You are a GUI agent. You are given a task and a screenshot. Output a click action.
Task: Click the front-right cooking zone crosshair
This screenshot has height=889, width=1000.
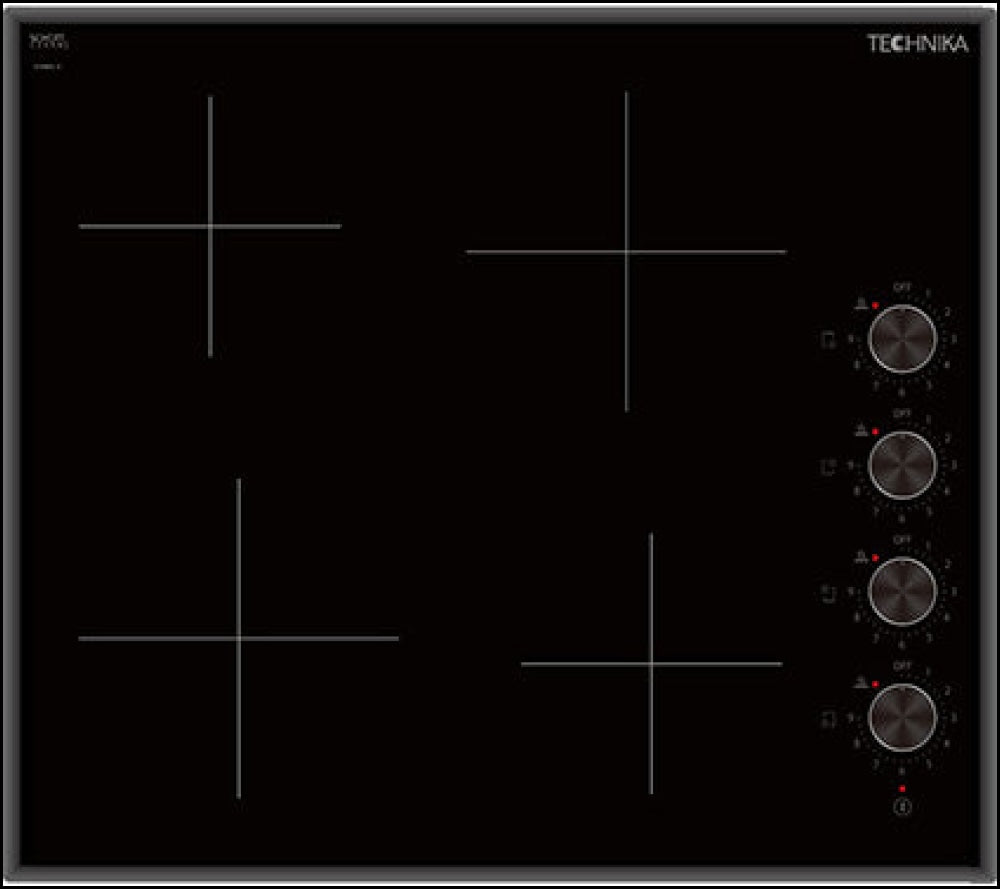653,662
